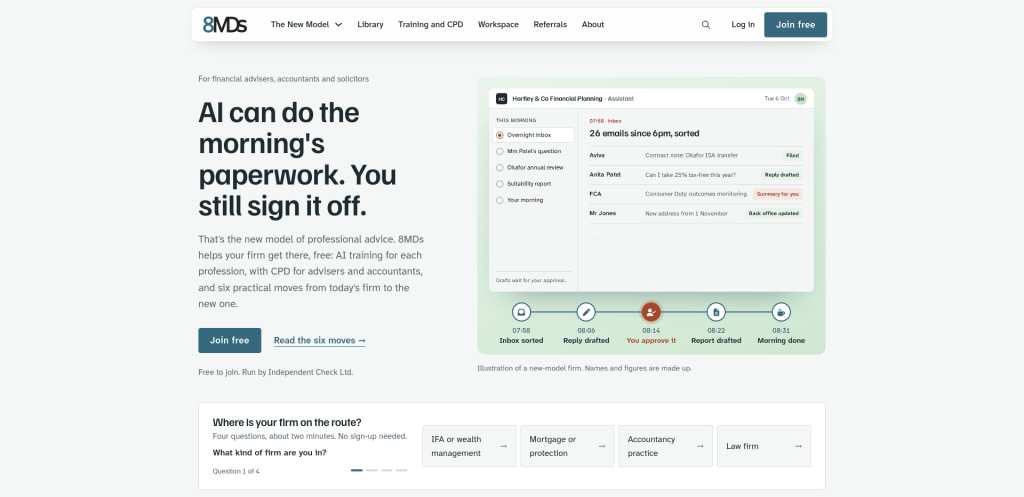Click the Inbox sorted timeline icon
This screenshot has width=1024, height=497.
pos(521,312)
